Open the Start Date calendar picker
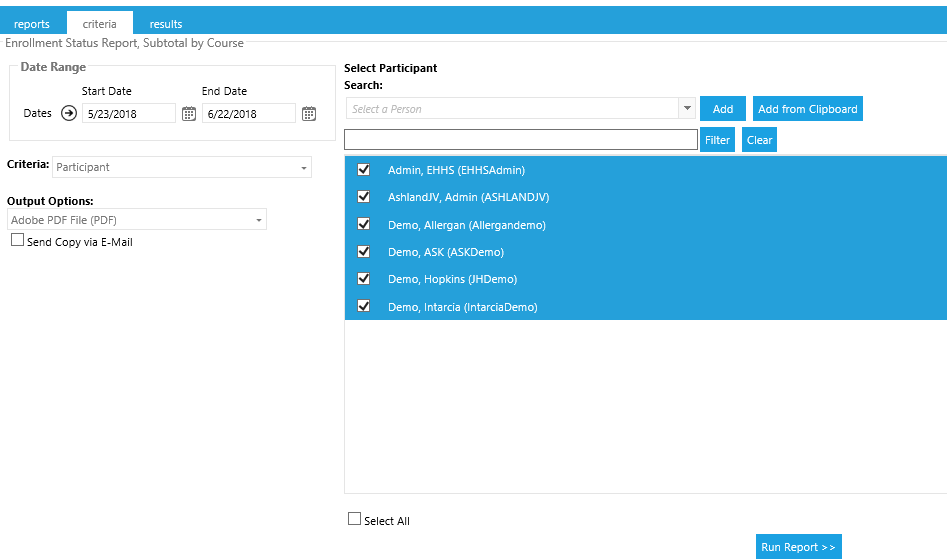 tap(189, 114)
